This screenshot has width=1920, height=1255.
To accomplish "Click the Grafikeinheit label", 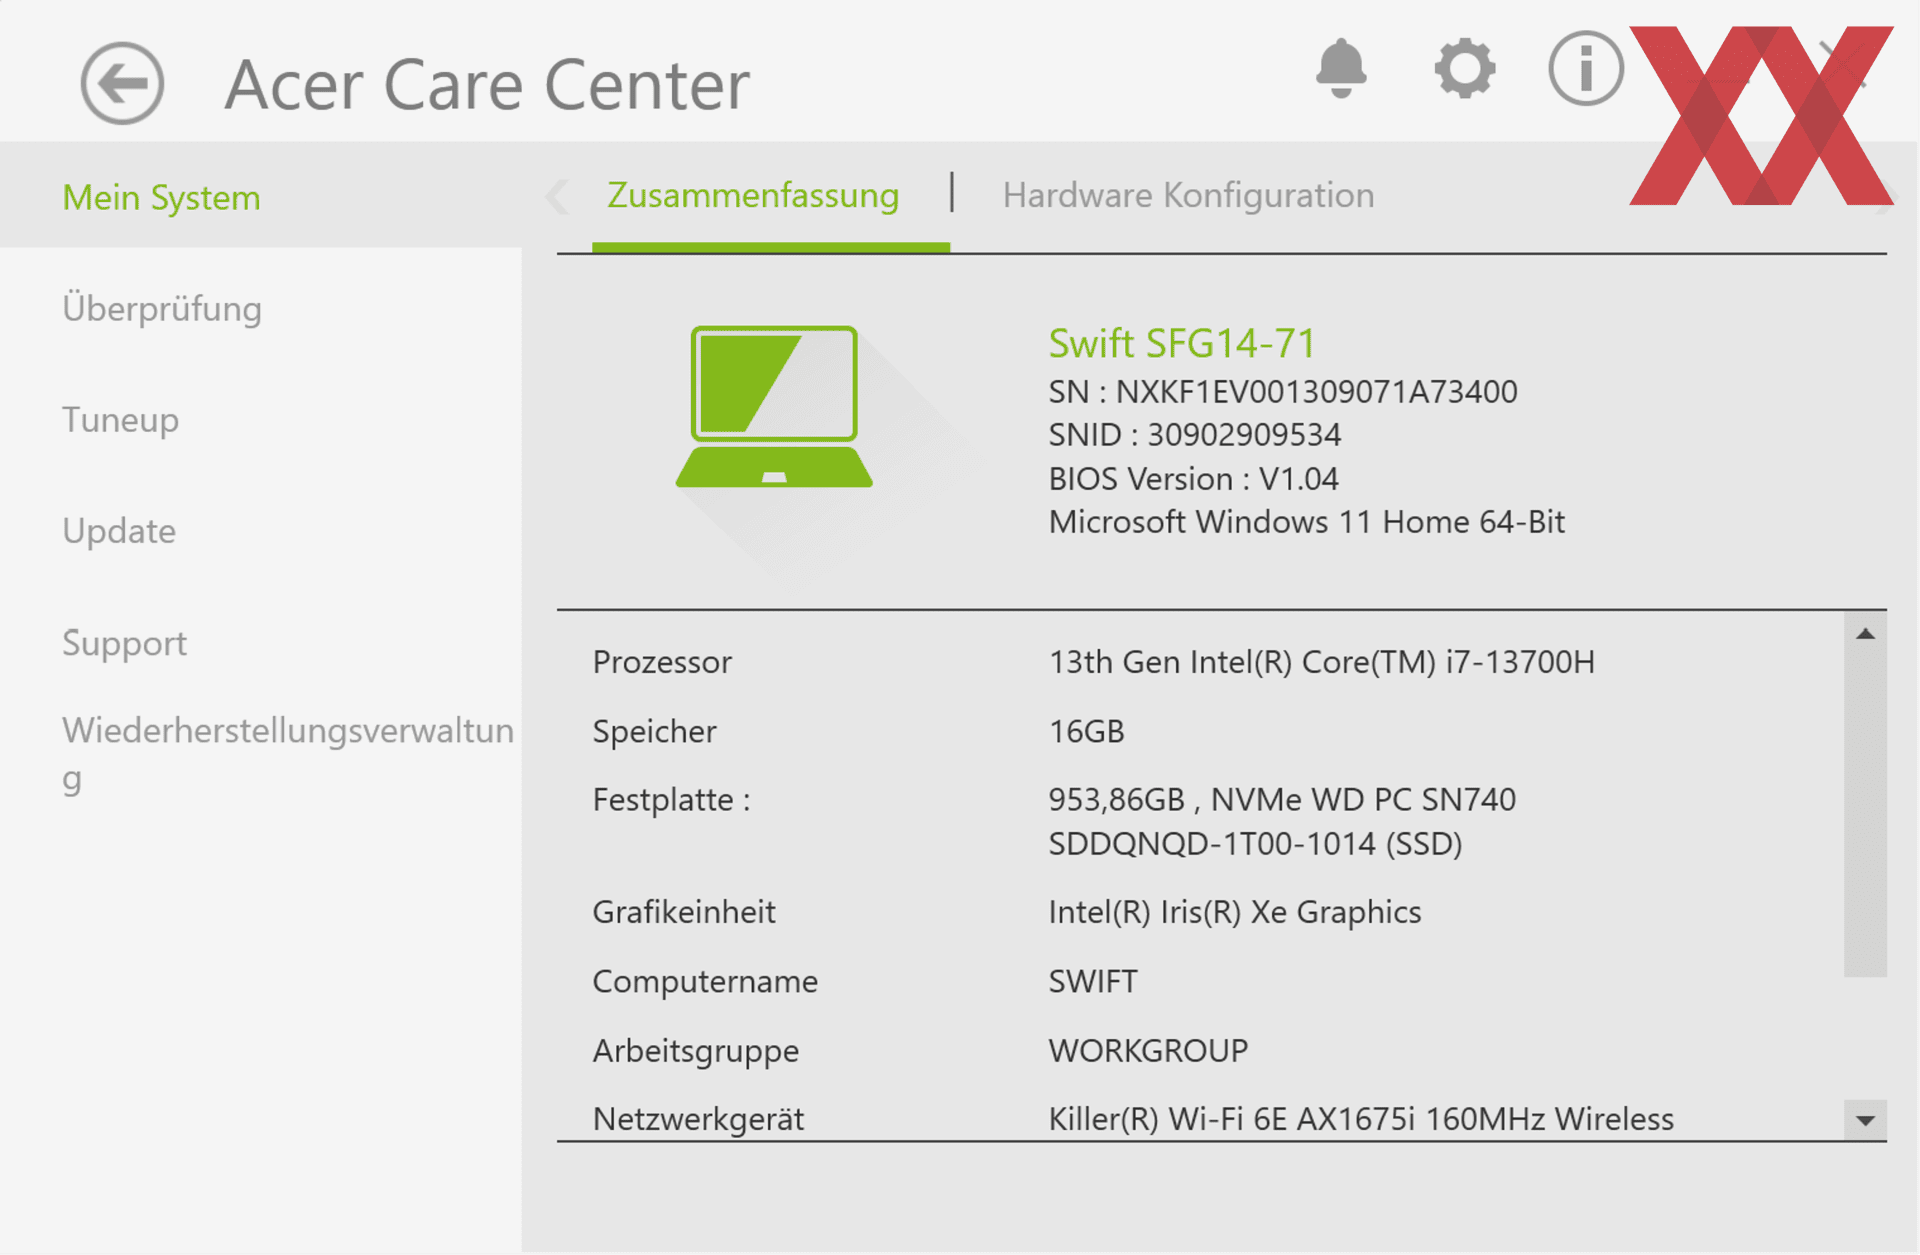I will click(684, 912).
